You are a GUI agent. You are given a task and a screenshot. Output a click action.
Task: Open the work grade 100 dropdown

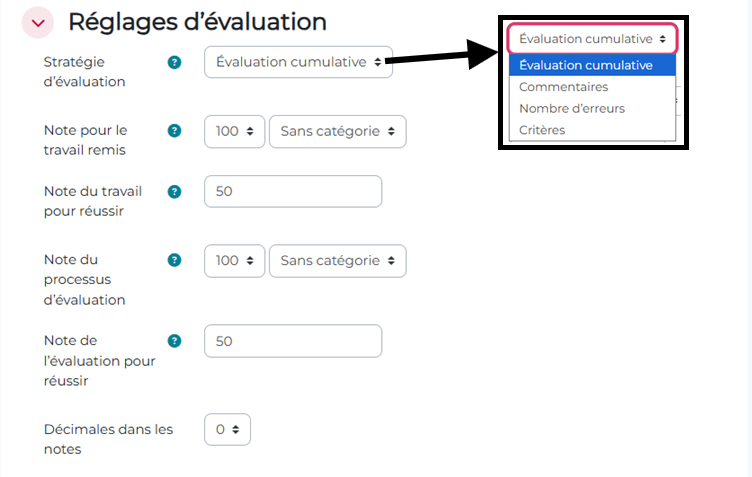[234, 131]
